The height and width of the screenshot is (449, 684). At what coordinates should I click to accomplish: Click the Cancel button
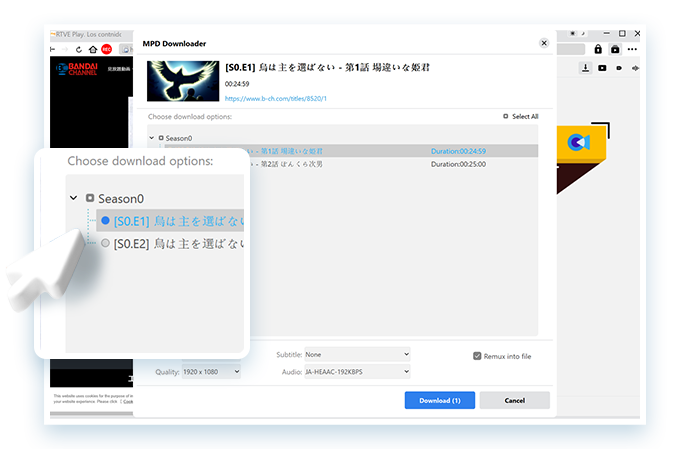pos(515,400)
